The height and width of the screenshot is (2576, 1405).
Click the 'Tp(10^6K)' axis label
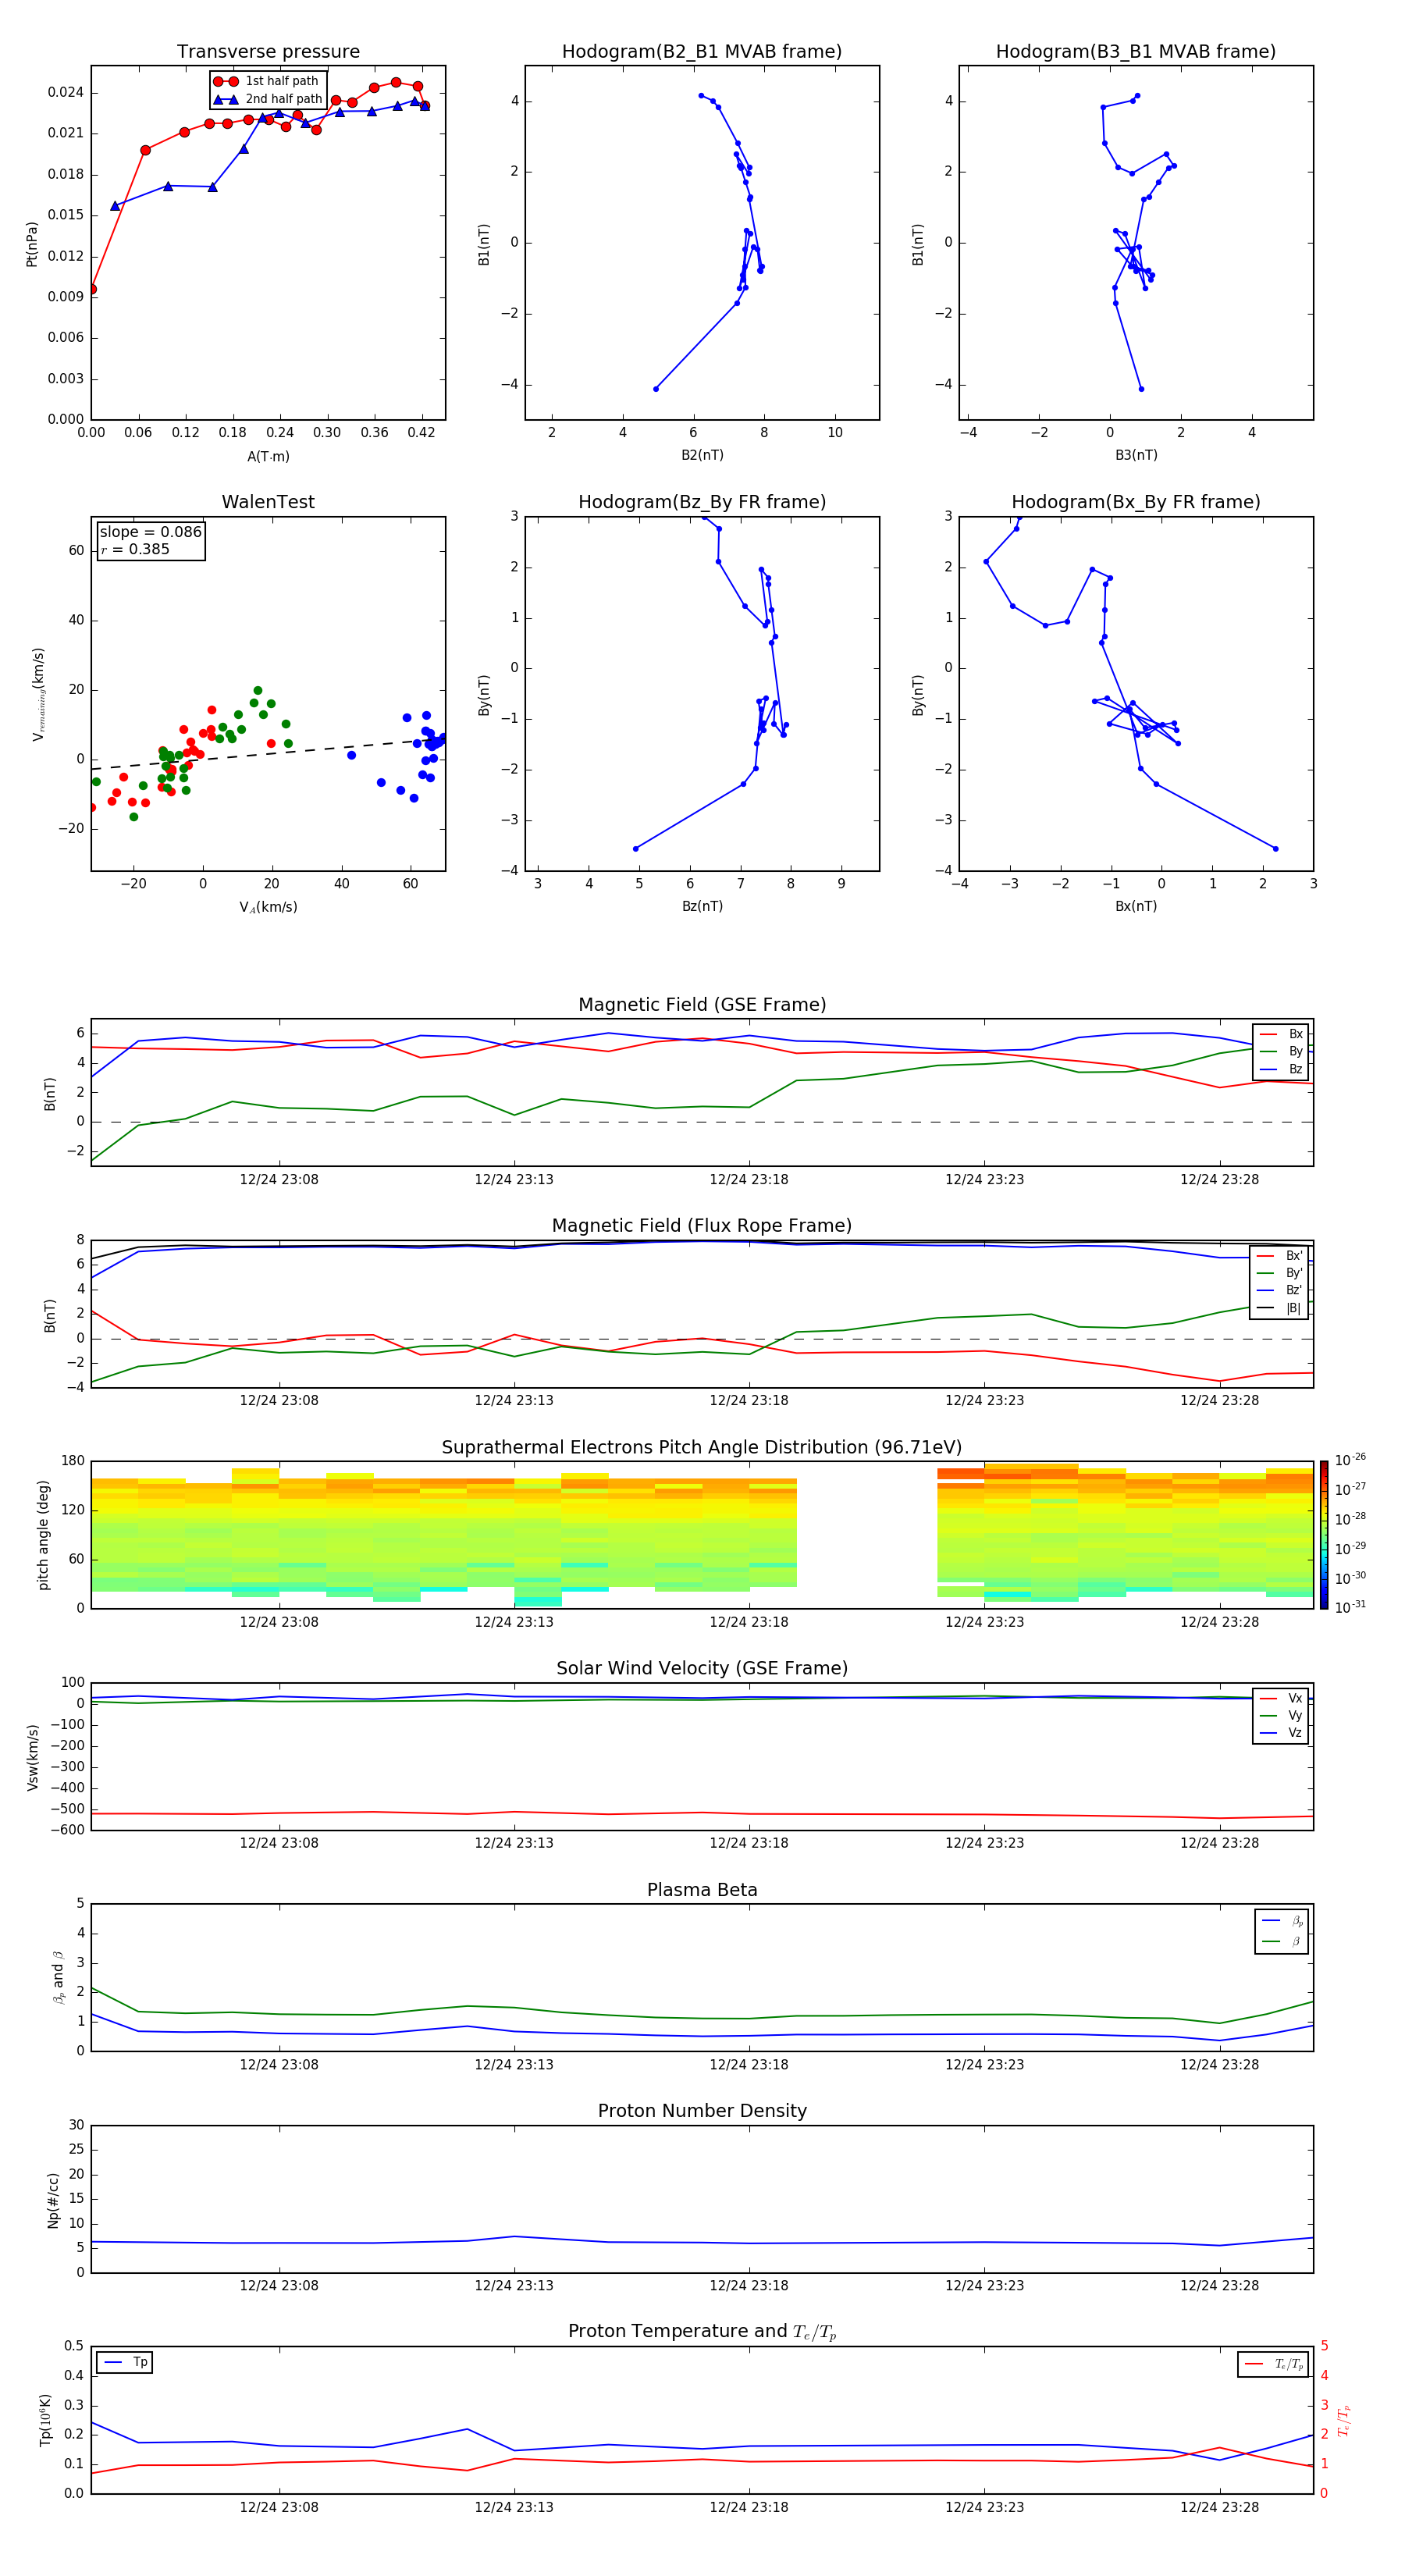(45, 2420)
